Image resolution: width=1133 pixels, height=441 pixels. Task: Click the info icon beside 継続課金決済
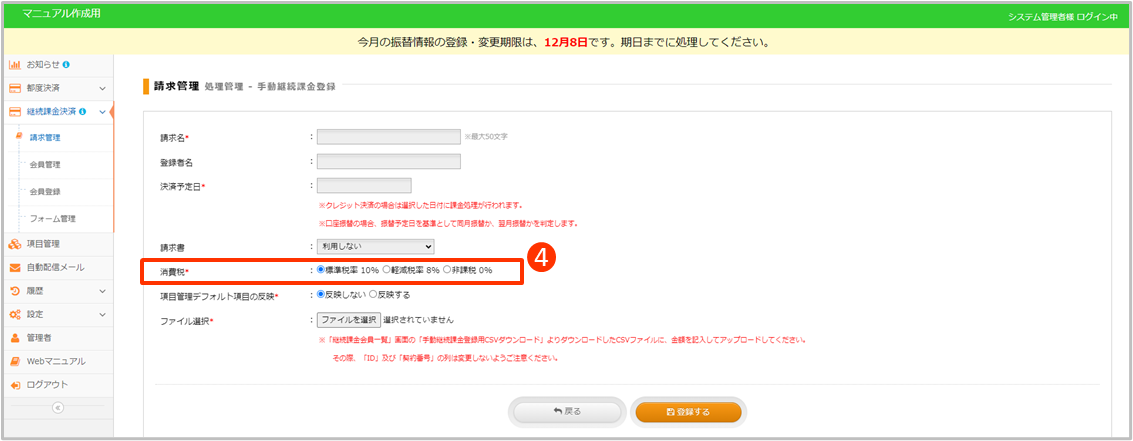click(x=82, y=112)
